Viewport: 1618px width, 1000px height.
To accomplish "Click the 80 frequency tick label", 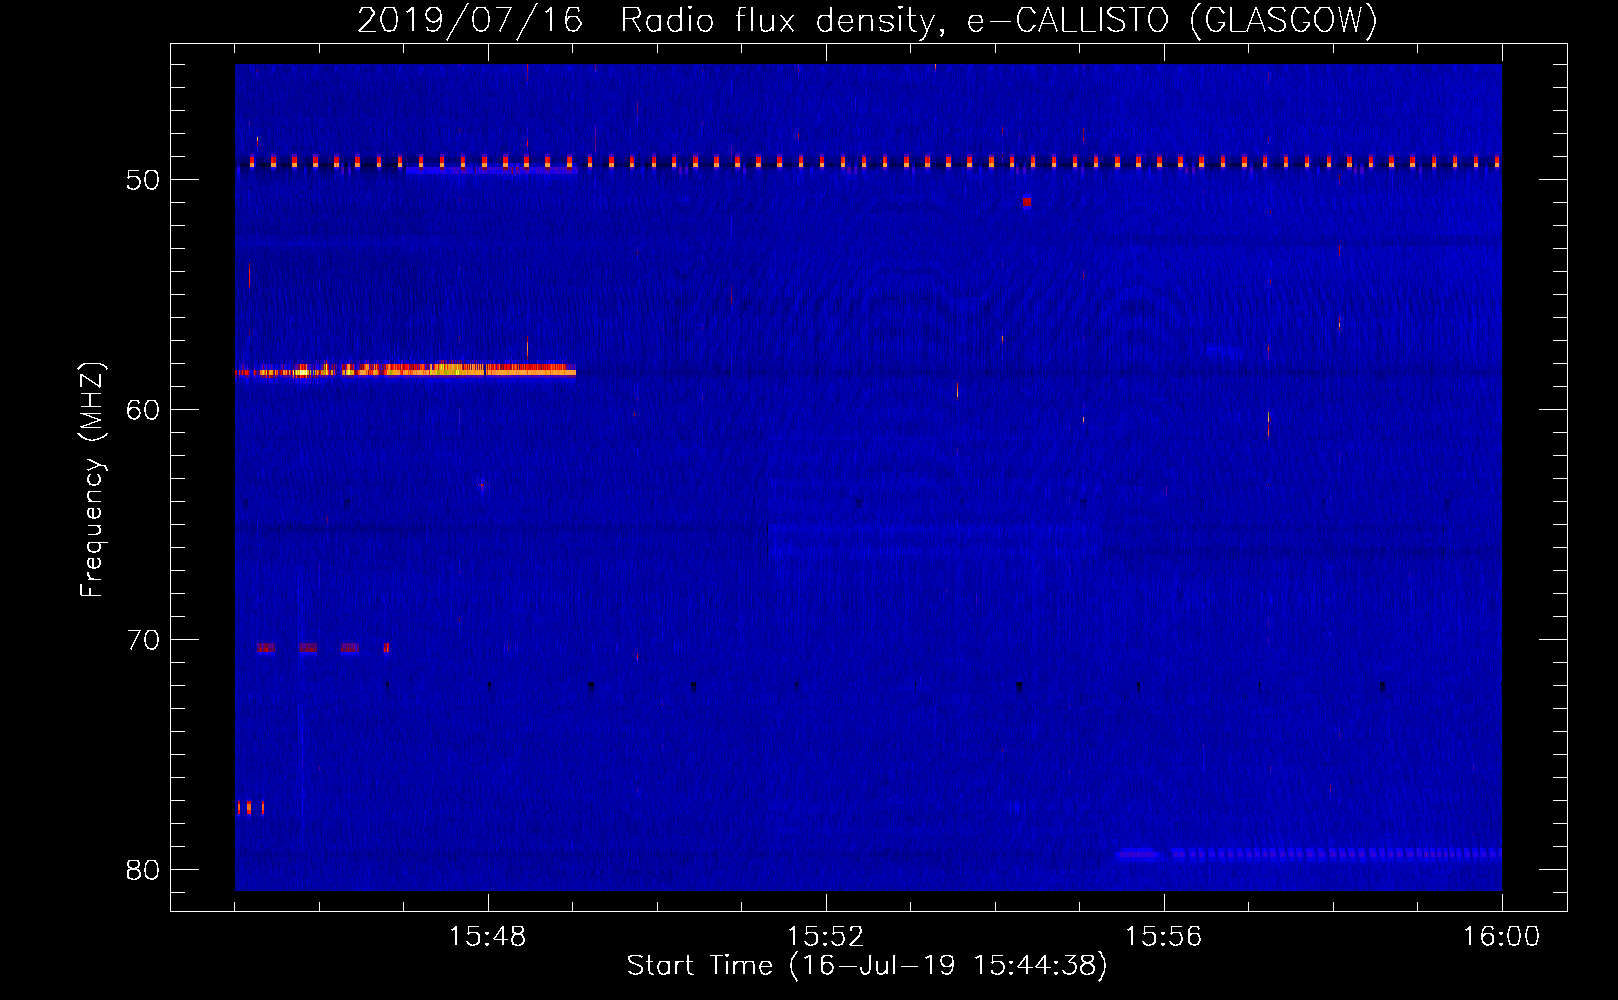I will point(143,870).
